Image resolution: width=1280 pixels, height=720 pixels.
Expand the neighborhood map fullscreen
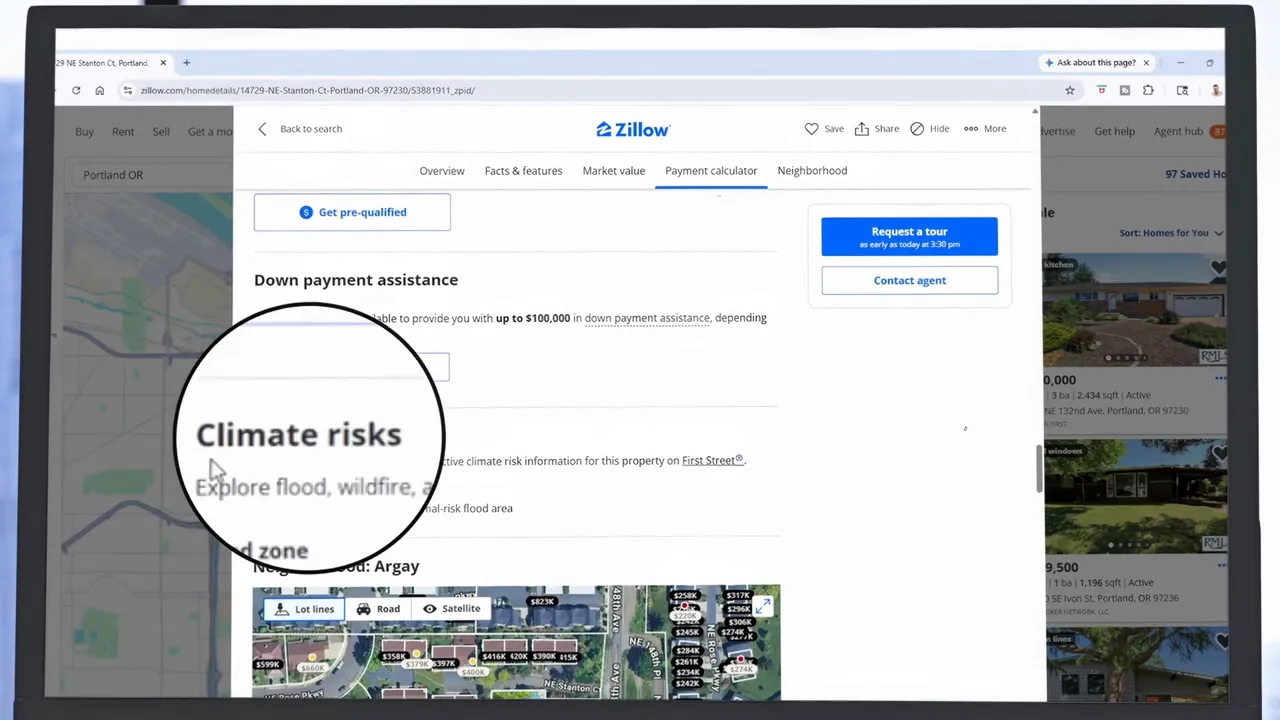763,606
